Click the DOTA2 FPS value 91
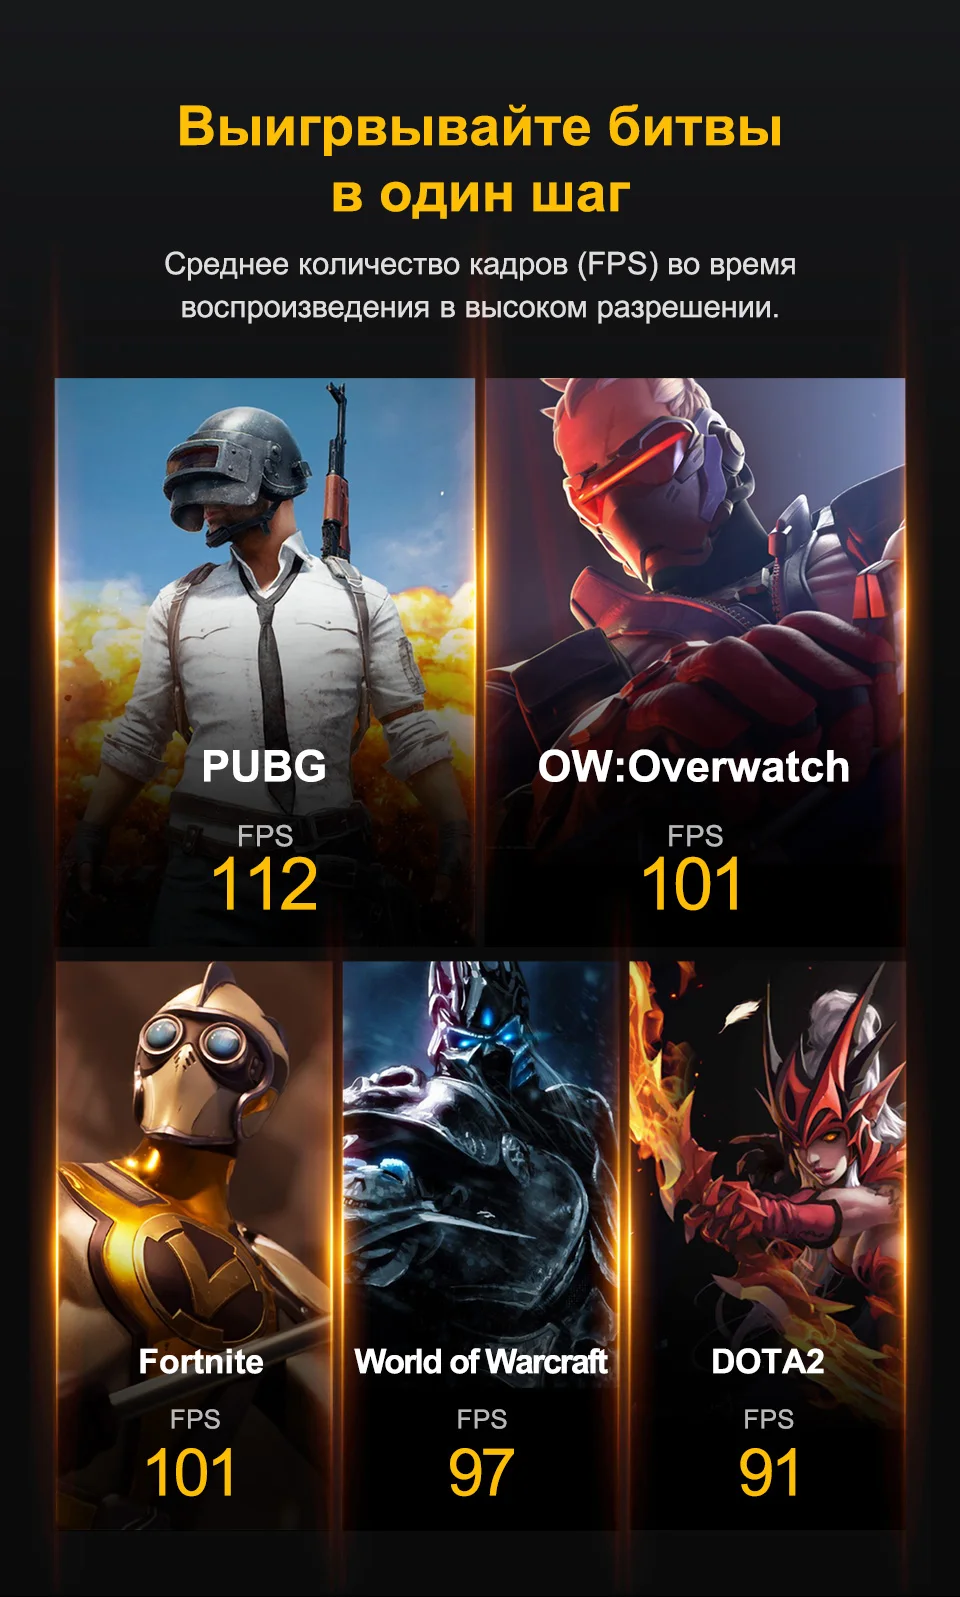Image resolution: width=960 pixels, height=1597 pixels. tap(769, 1473)
